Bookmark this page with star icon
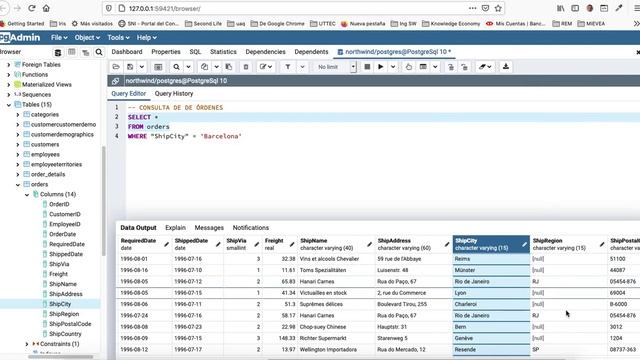The width and height of the screenshot is (640, 360). coord(498,8)
